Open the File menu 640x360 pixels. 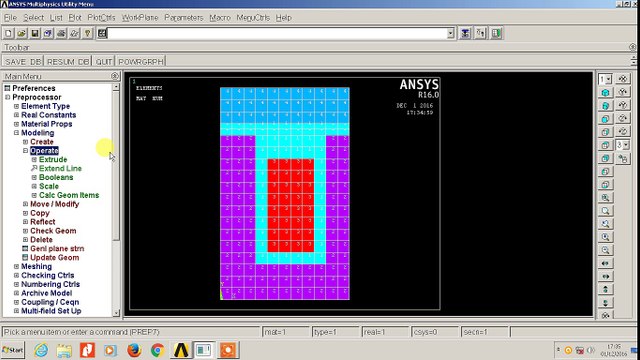pyautogui.click(x=10, y=18)
